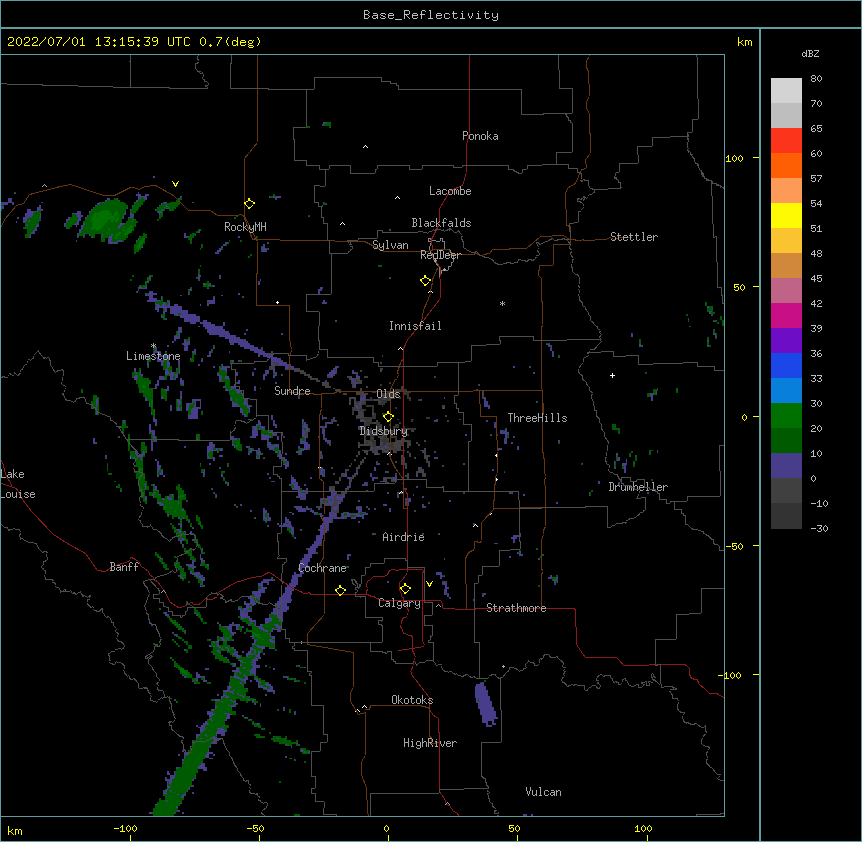
Task: Click the Strathmore label
Action: tap(516, 608)
